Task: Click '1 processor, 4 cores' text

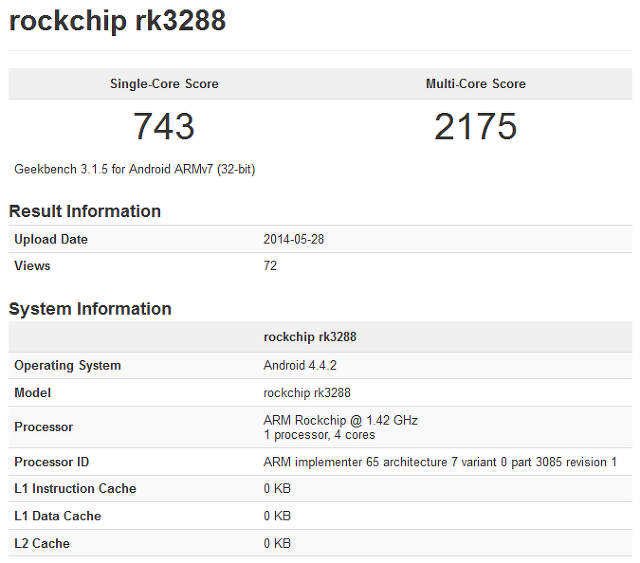Action: pyautogui.click(x=319, y=435)
